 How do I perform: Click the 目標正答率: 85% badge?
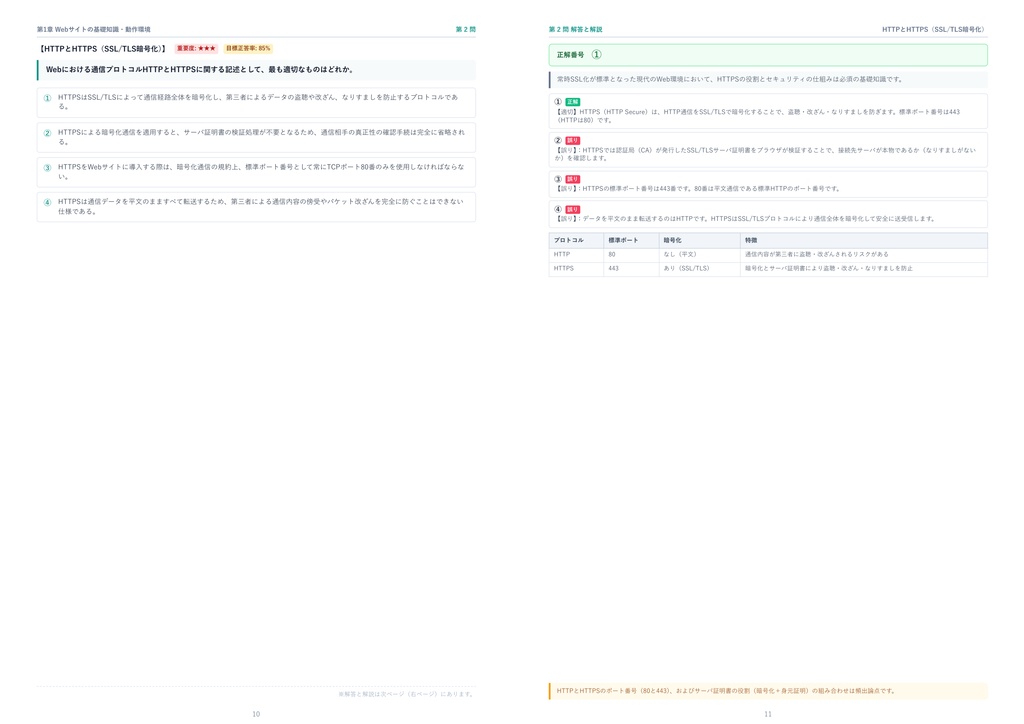pyautogui.click(x=248, y=48)
